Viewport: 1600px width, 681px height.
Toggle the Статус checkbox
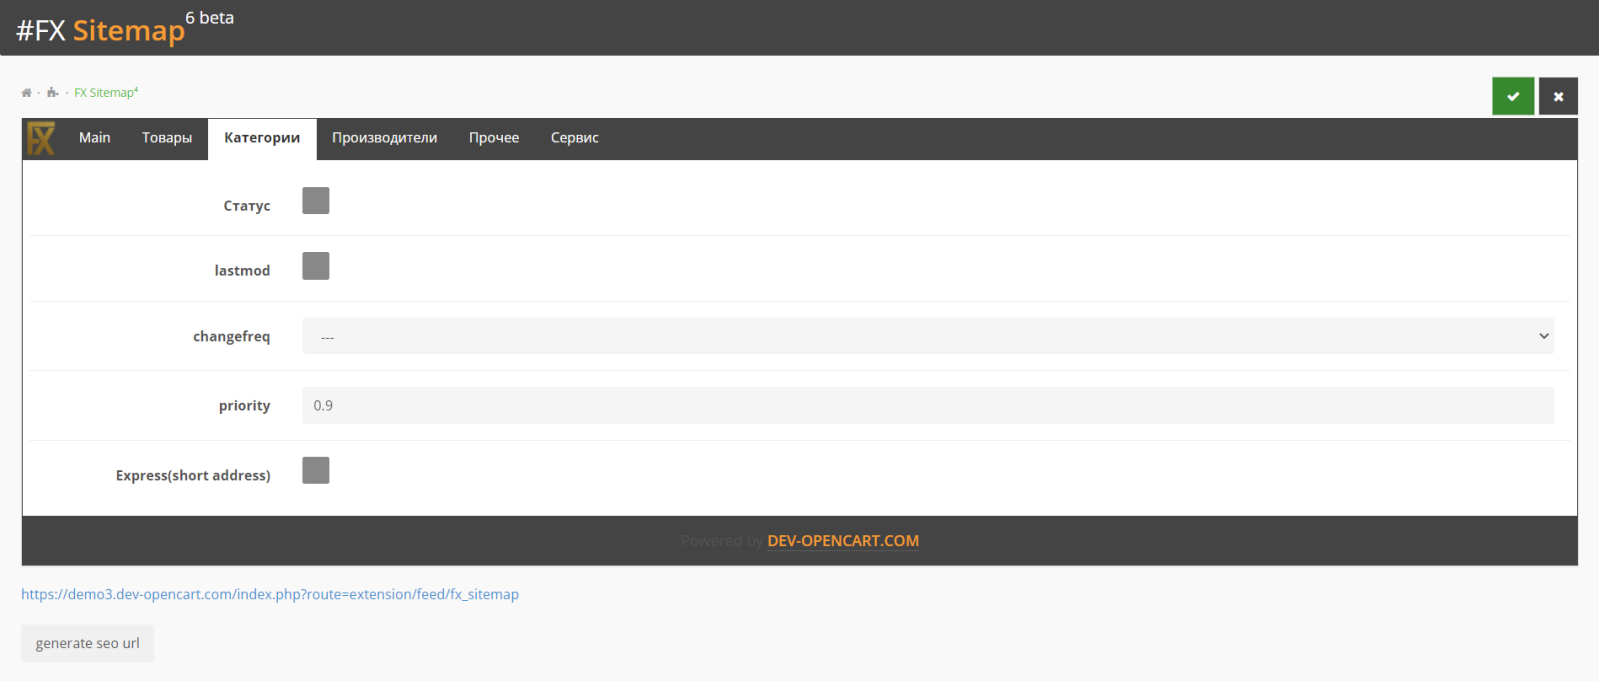(316, 201)
